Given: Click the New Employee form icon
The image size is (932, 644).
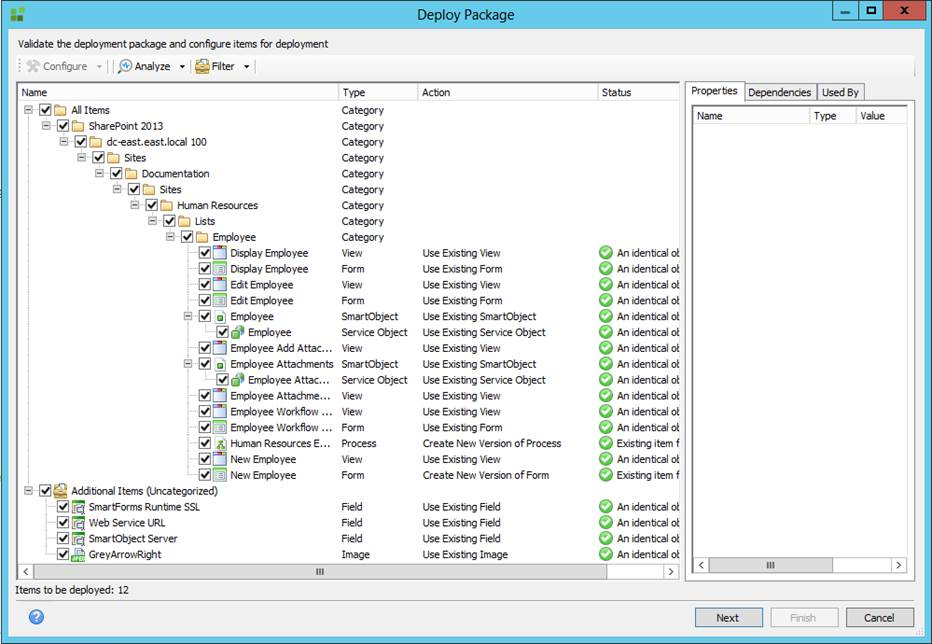Looking at the screenshot, I should [x=220, y=475].
